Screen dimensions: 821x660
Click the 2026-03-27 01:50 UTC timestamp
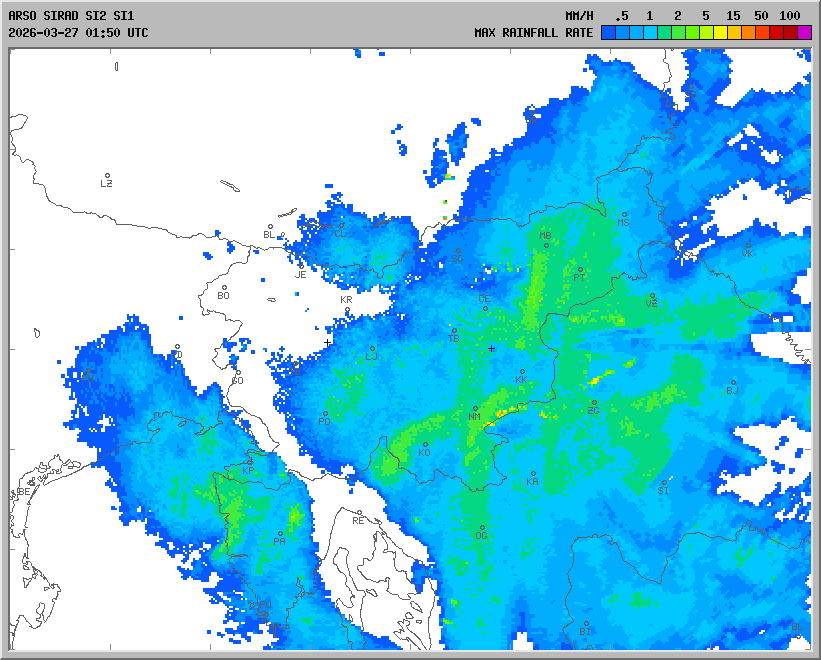(78, 33)
